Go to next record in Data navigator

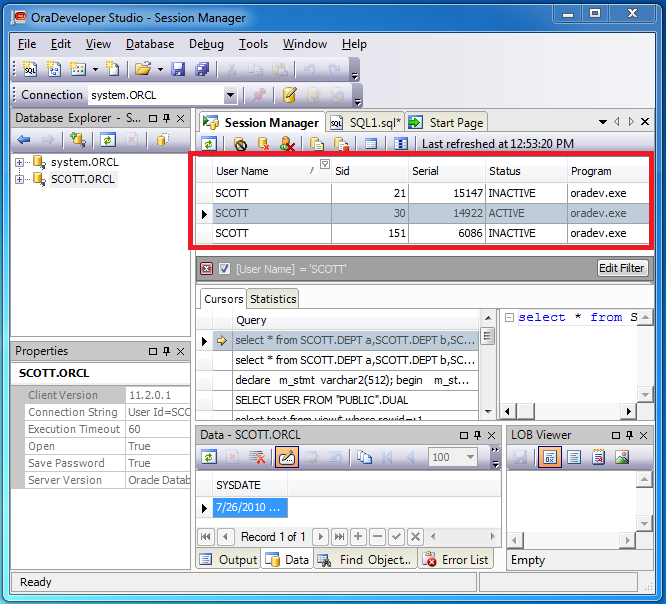(x=321, y=537)
